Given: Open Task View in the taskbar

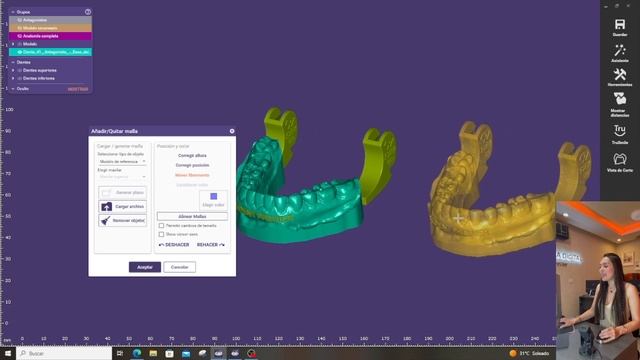Looking at the screenshot, I should tap(120, 353).
